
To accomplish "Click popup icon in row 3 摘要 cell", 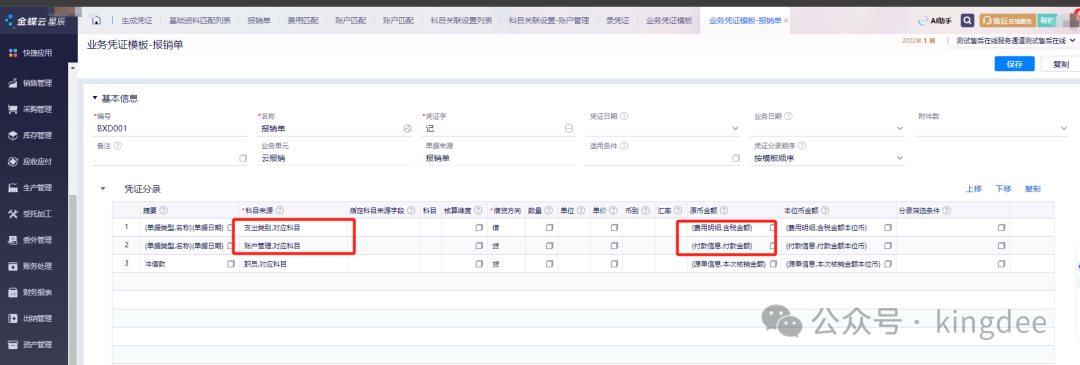I will pos(231,264).
